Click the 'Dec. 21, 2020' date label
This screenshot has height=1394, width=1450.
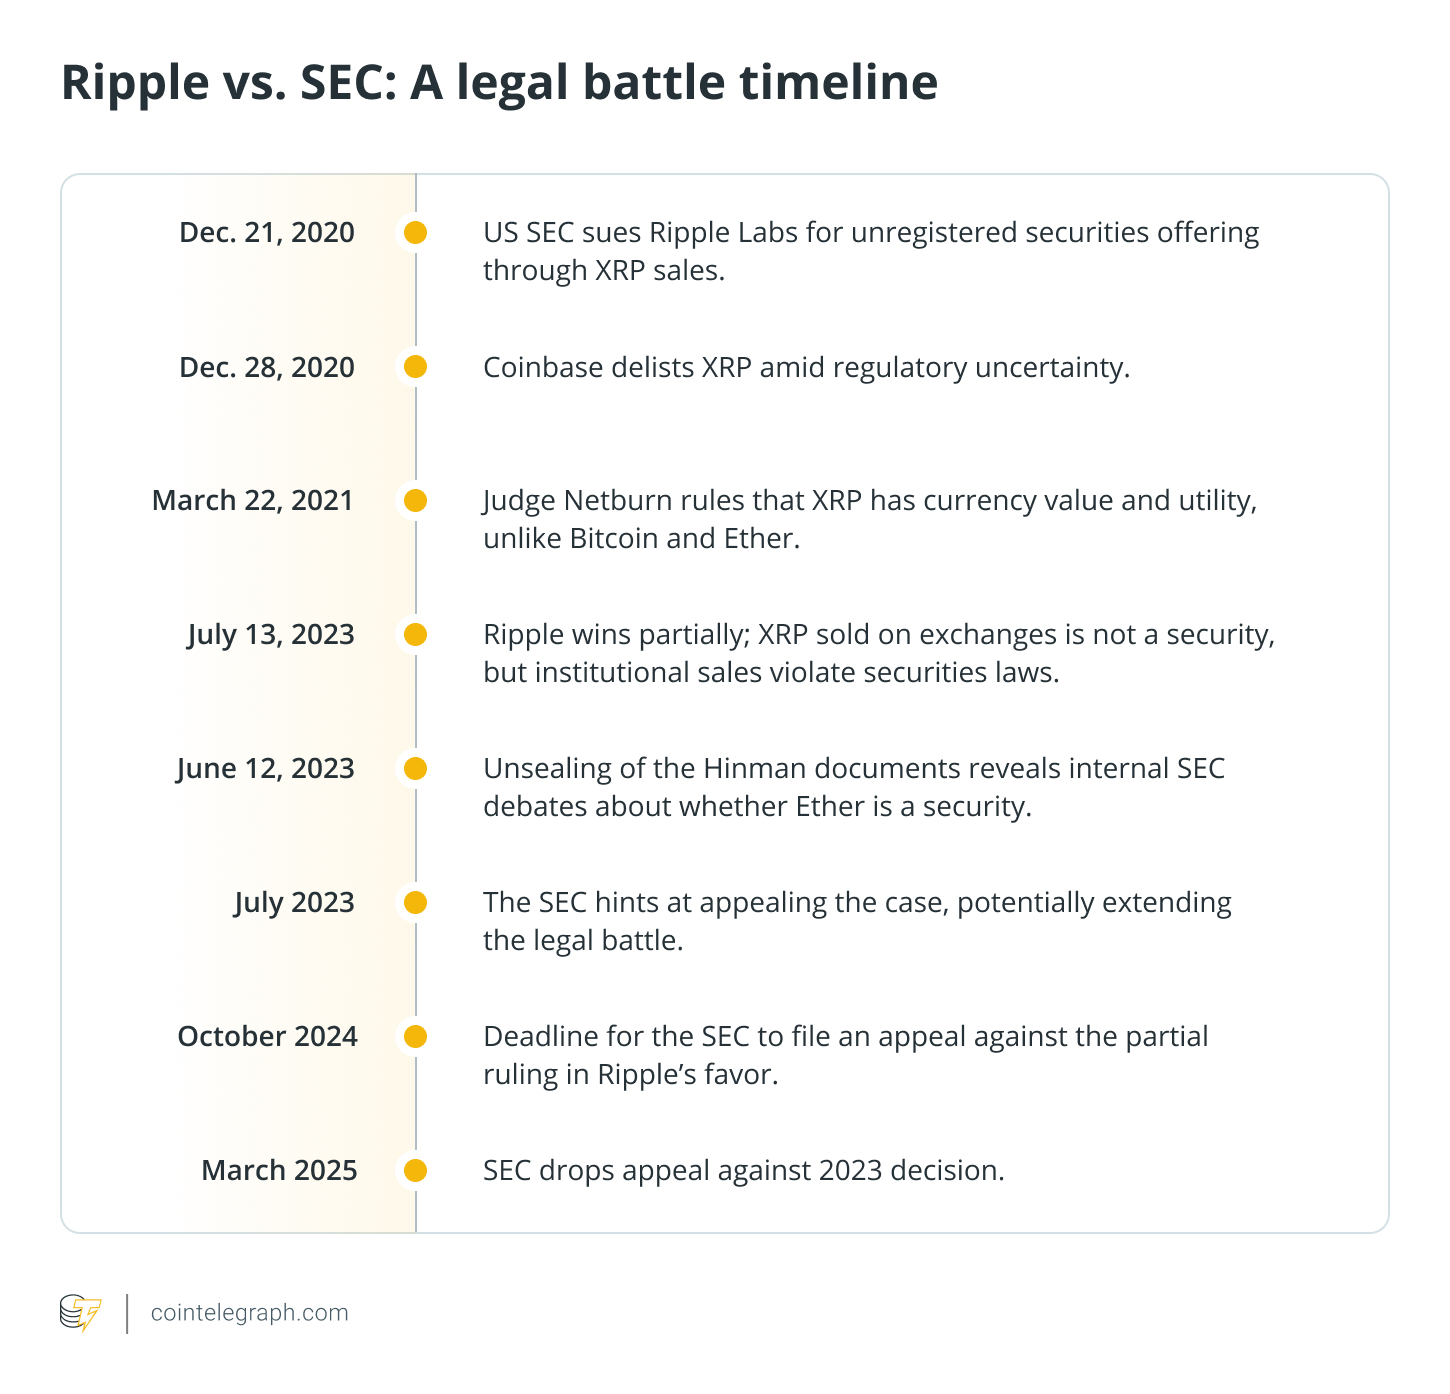point(267,233)
